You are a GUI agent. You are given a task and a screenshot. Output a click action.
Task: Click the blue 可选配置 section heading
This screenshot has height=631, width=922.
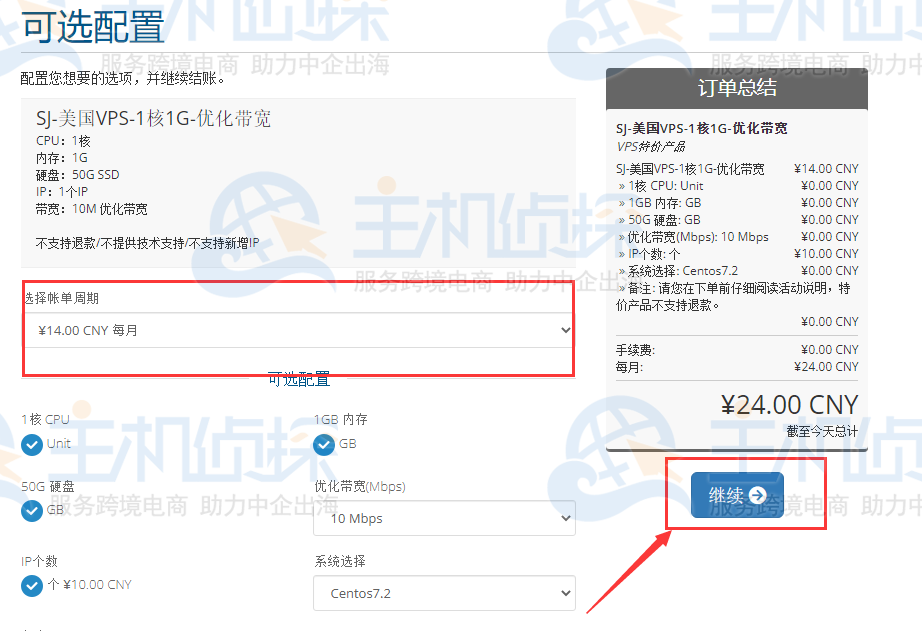click(x=299, y=379)
